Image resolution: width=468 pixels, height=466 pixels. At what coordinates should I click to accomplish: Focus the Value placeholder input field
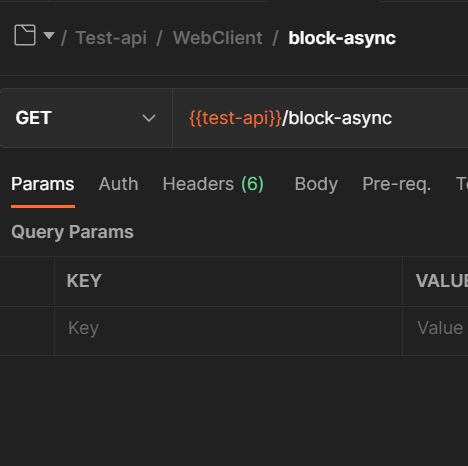(x=435, y=331)
